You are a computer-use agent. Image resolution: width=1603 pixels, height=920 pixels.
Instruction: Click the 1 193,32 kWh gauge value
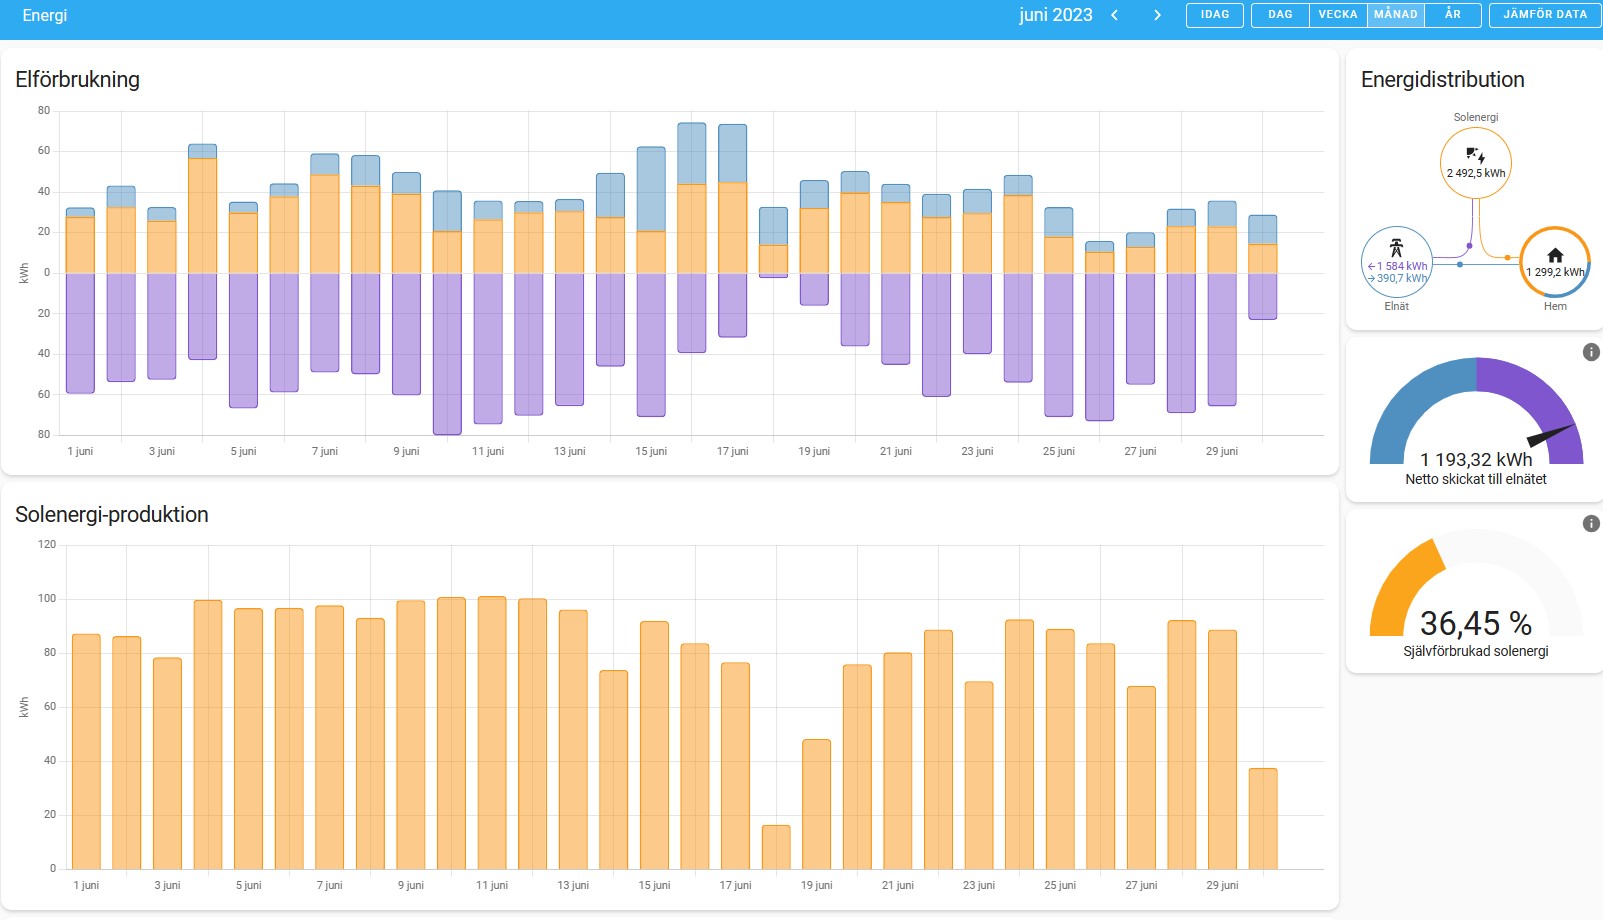point(1476,460)
